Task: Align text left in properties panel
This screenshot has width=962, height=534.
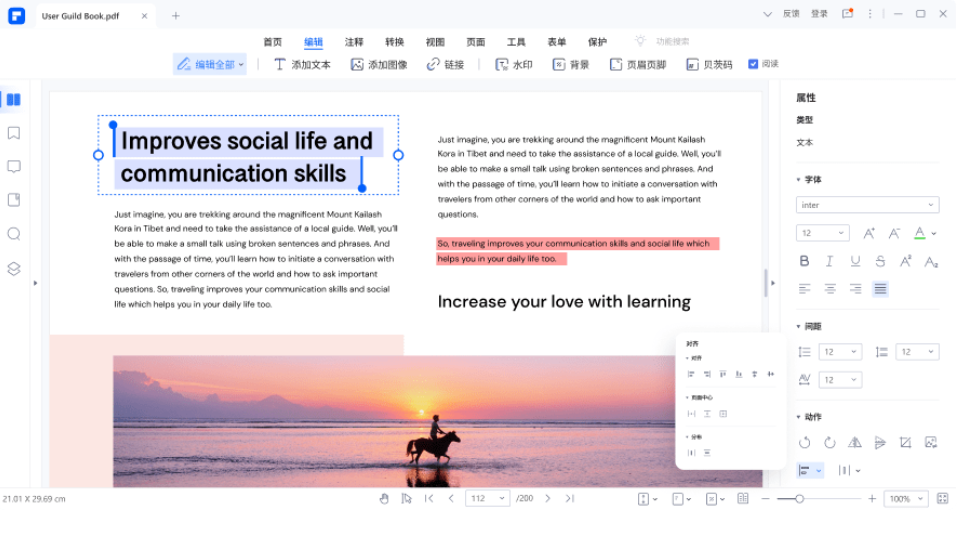Action: (x=804, y=288)
